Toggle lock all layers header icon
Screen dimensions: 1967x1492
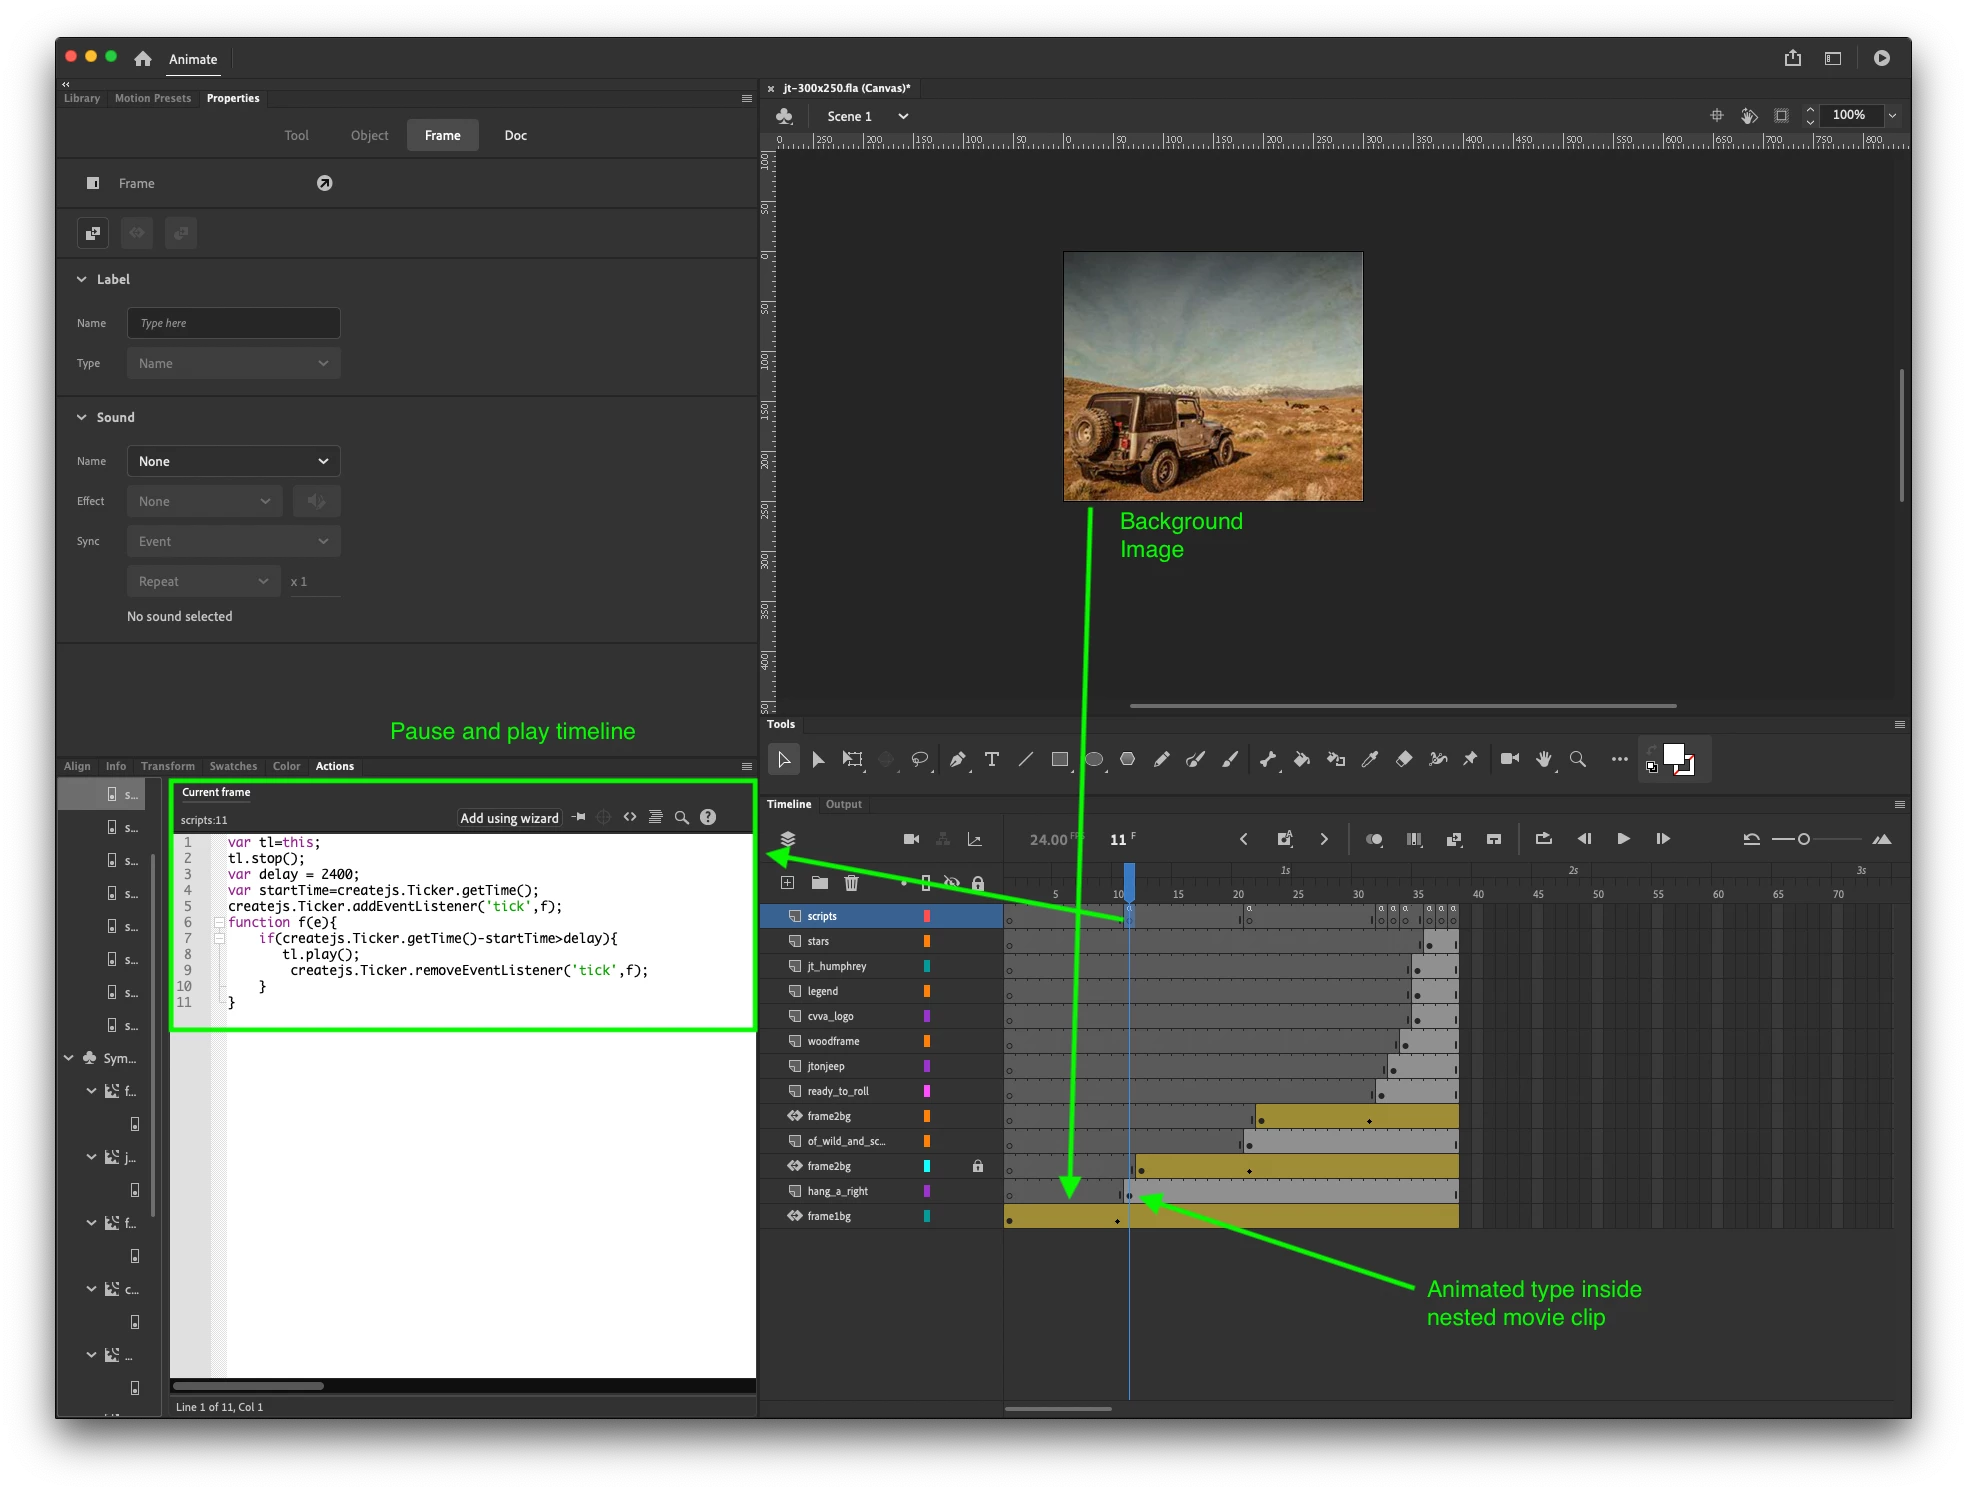[978, 883]
